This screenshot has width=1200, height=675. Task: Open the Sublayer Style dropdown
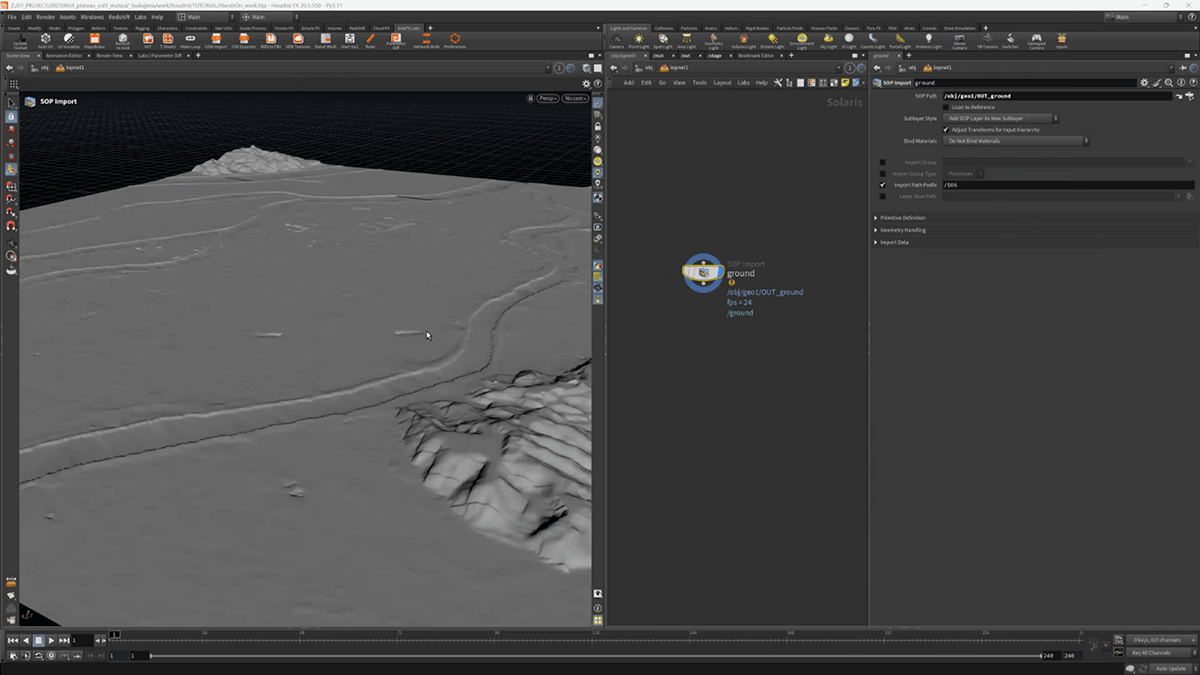(x=1001, y=118)
